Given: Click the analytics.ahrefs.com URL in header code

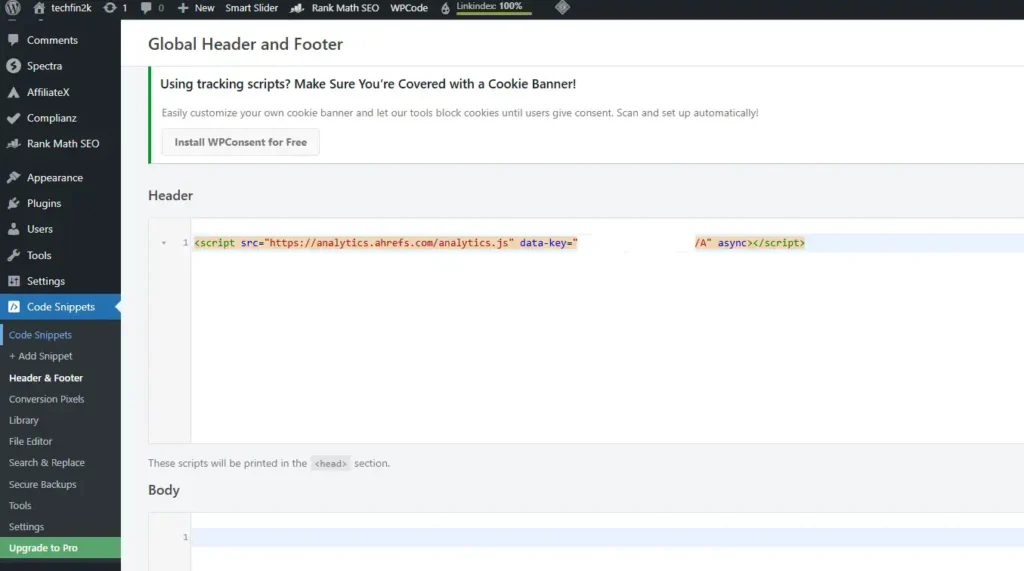Looking at the screenshot, I should tap(391, 242).
